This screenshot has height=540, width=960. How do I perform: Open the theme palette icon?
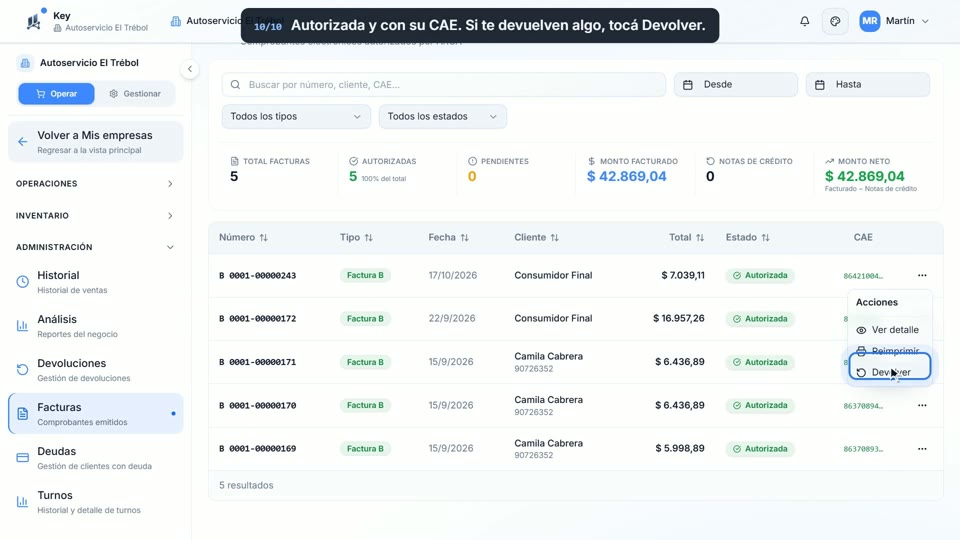coord(835,21)
